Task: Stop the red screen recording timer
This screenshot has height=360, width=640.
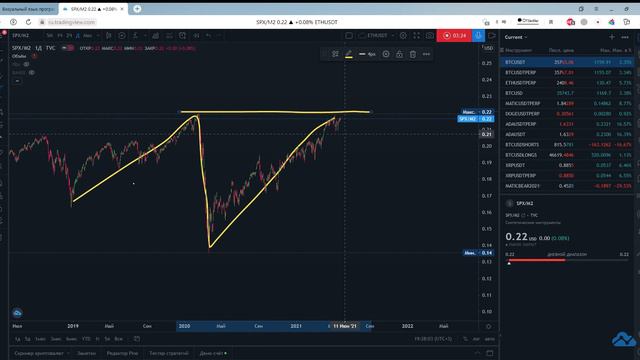Action: point(454,36)
